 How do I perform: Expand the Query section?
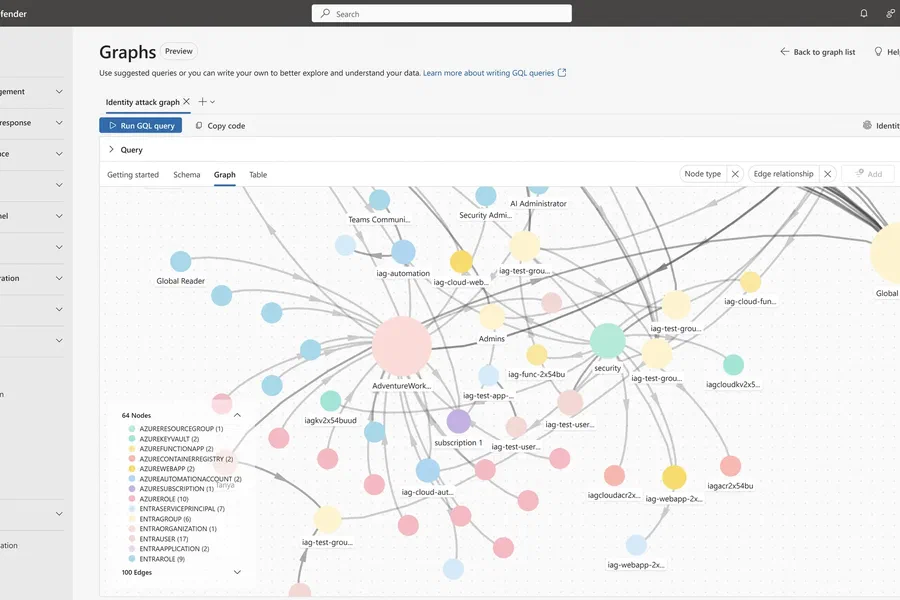click(111, 149)
